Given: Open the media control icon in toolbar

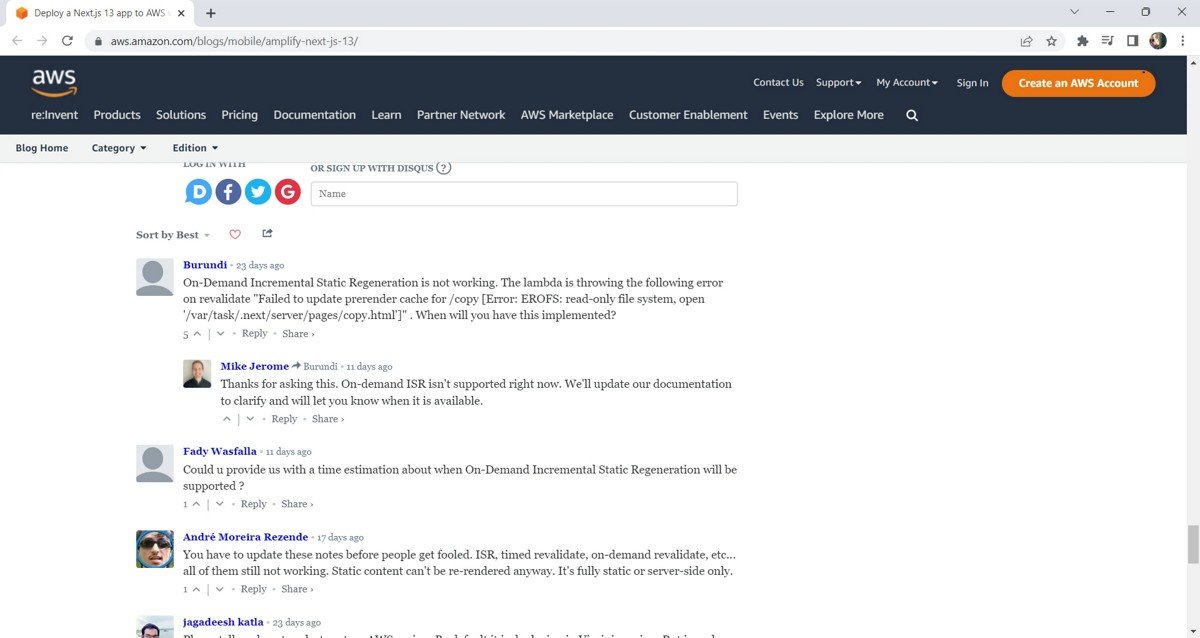Looking at the screenshot, I should [x=1107, y=41].
